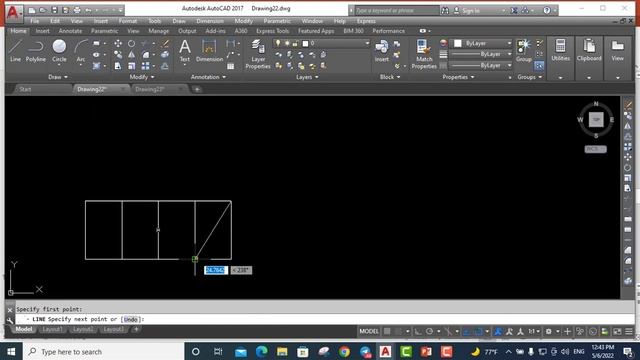
Task: Click Match Properties icon
Action: (424, 54)
